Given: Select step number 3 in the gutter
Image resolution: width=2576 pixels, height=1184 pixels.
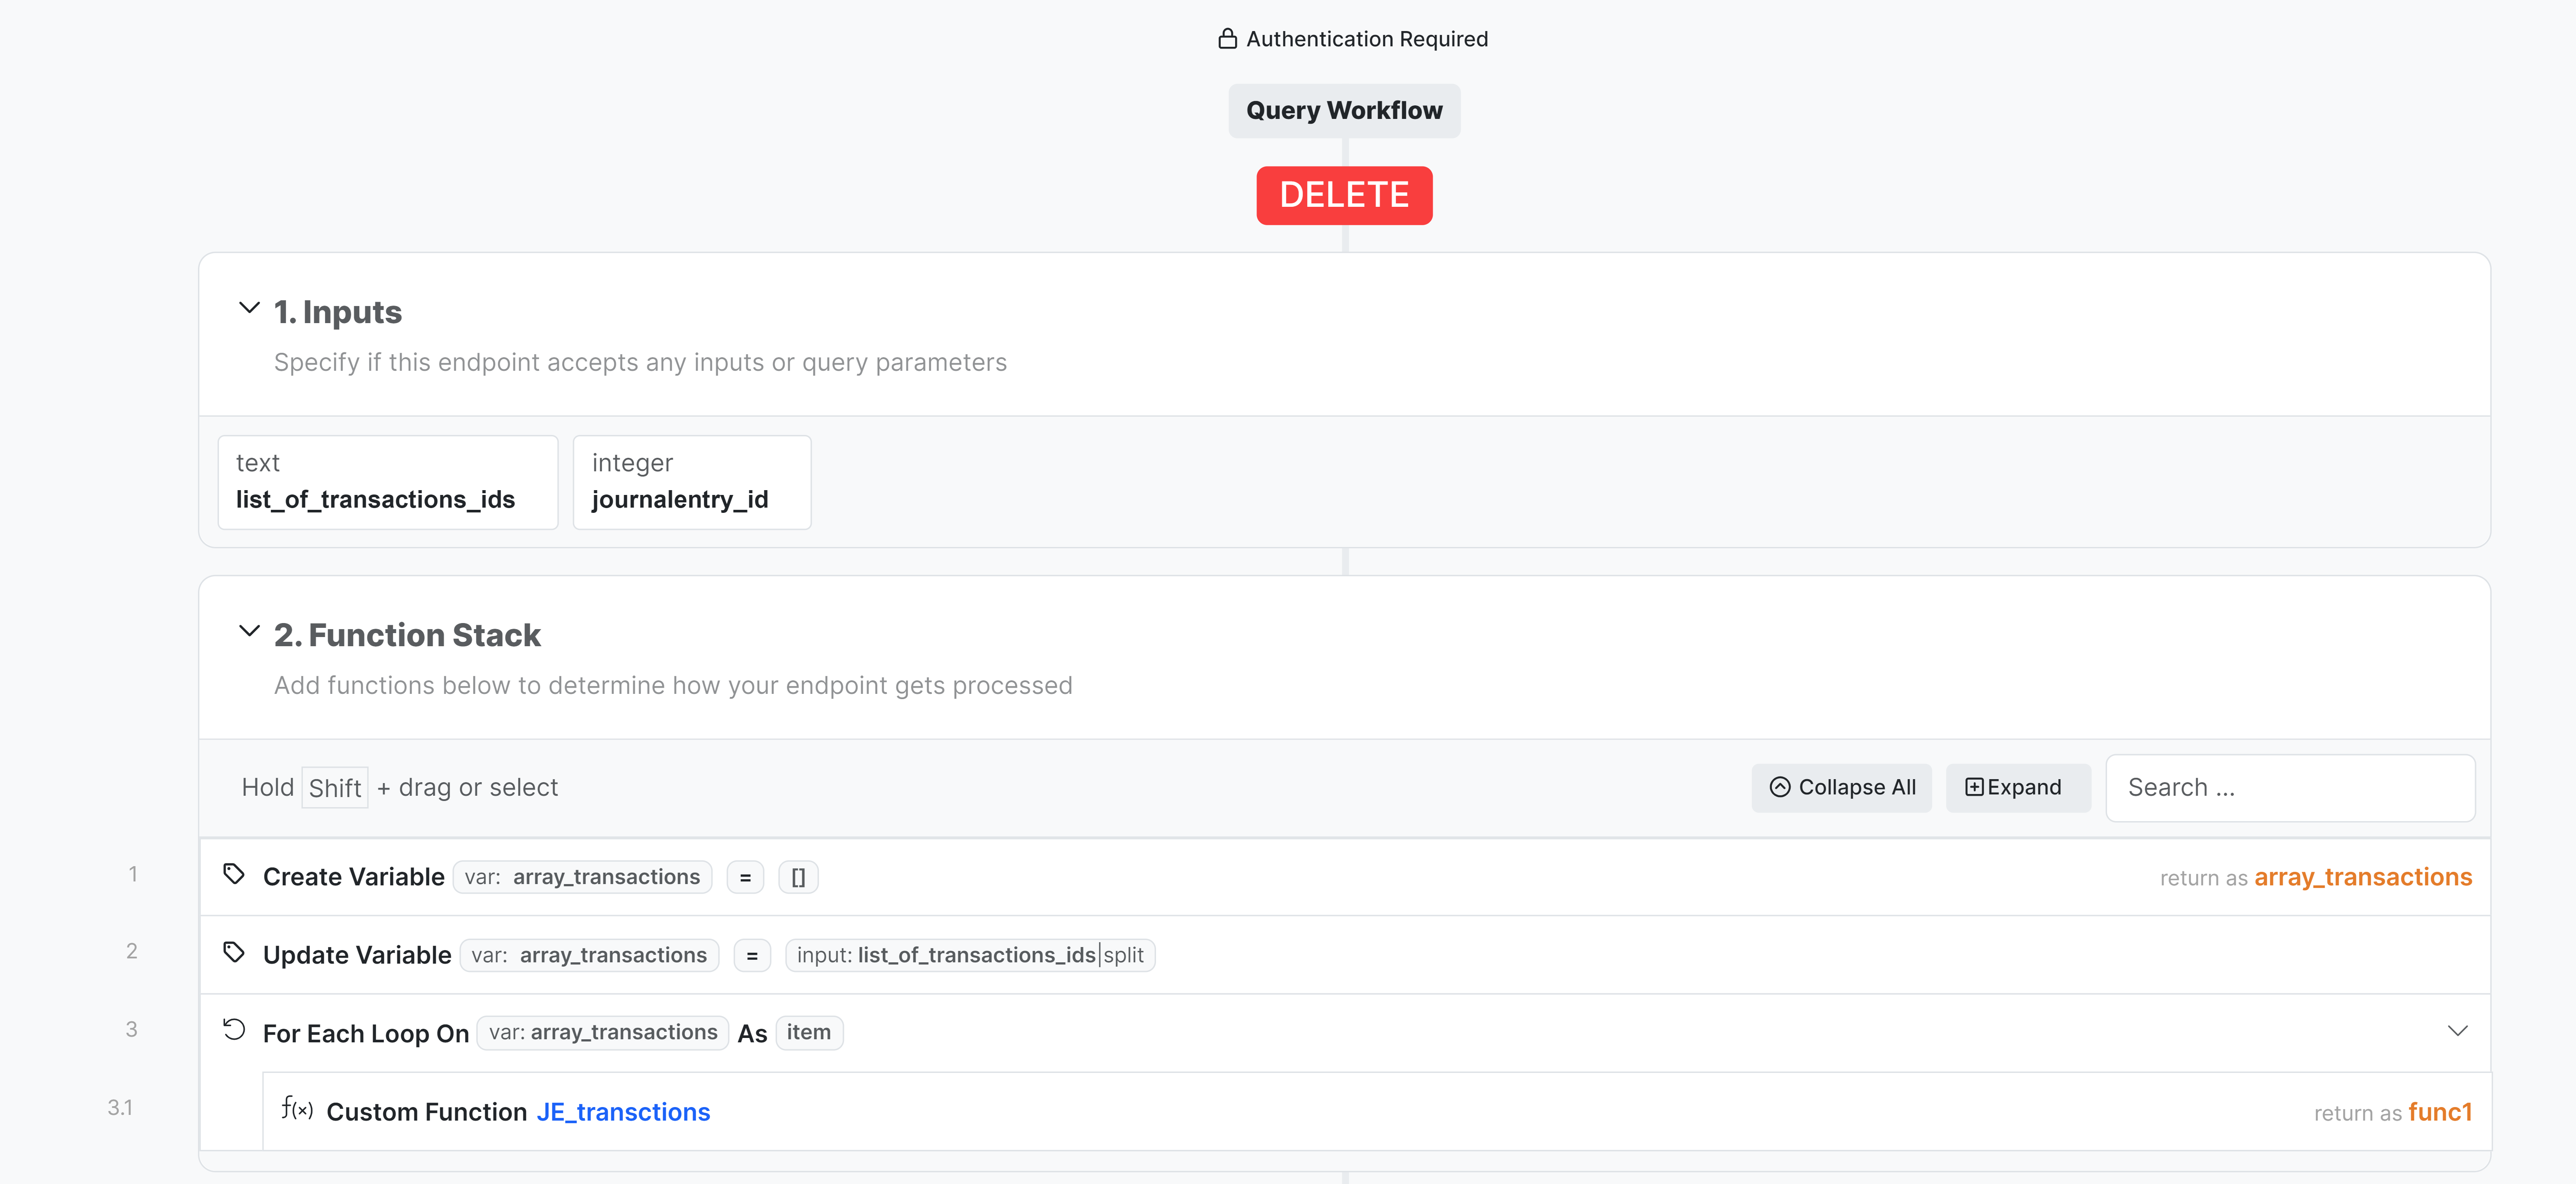Looking at the screenshot, I should [x=131, y=1029].
